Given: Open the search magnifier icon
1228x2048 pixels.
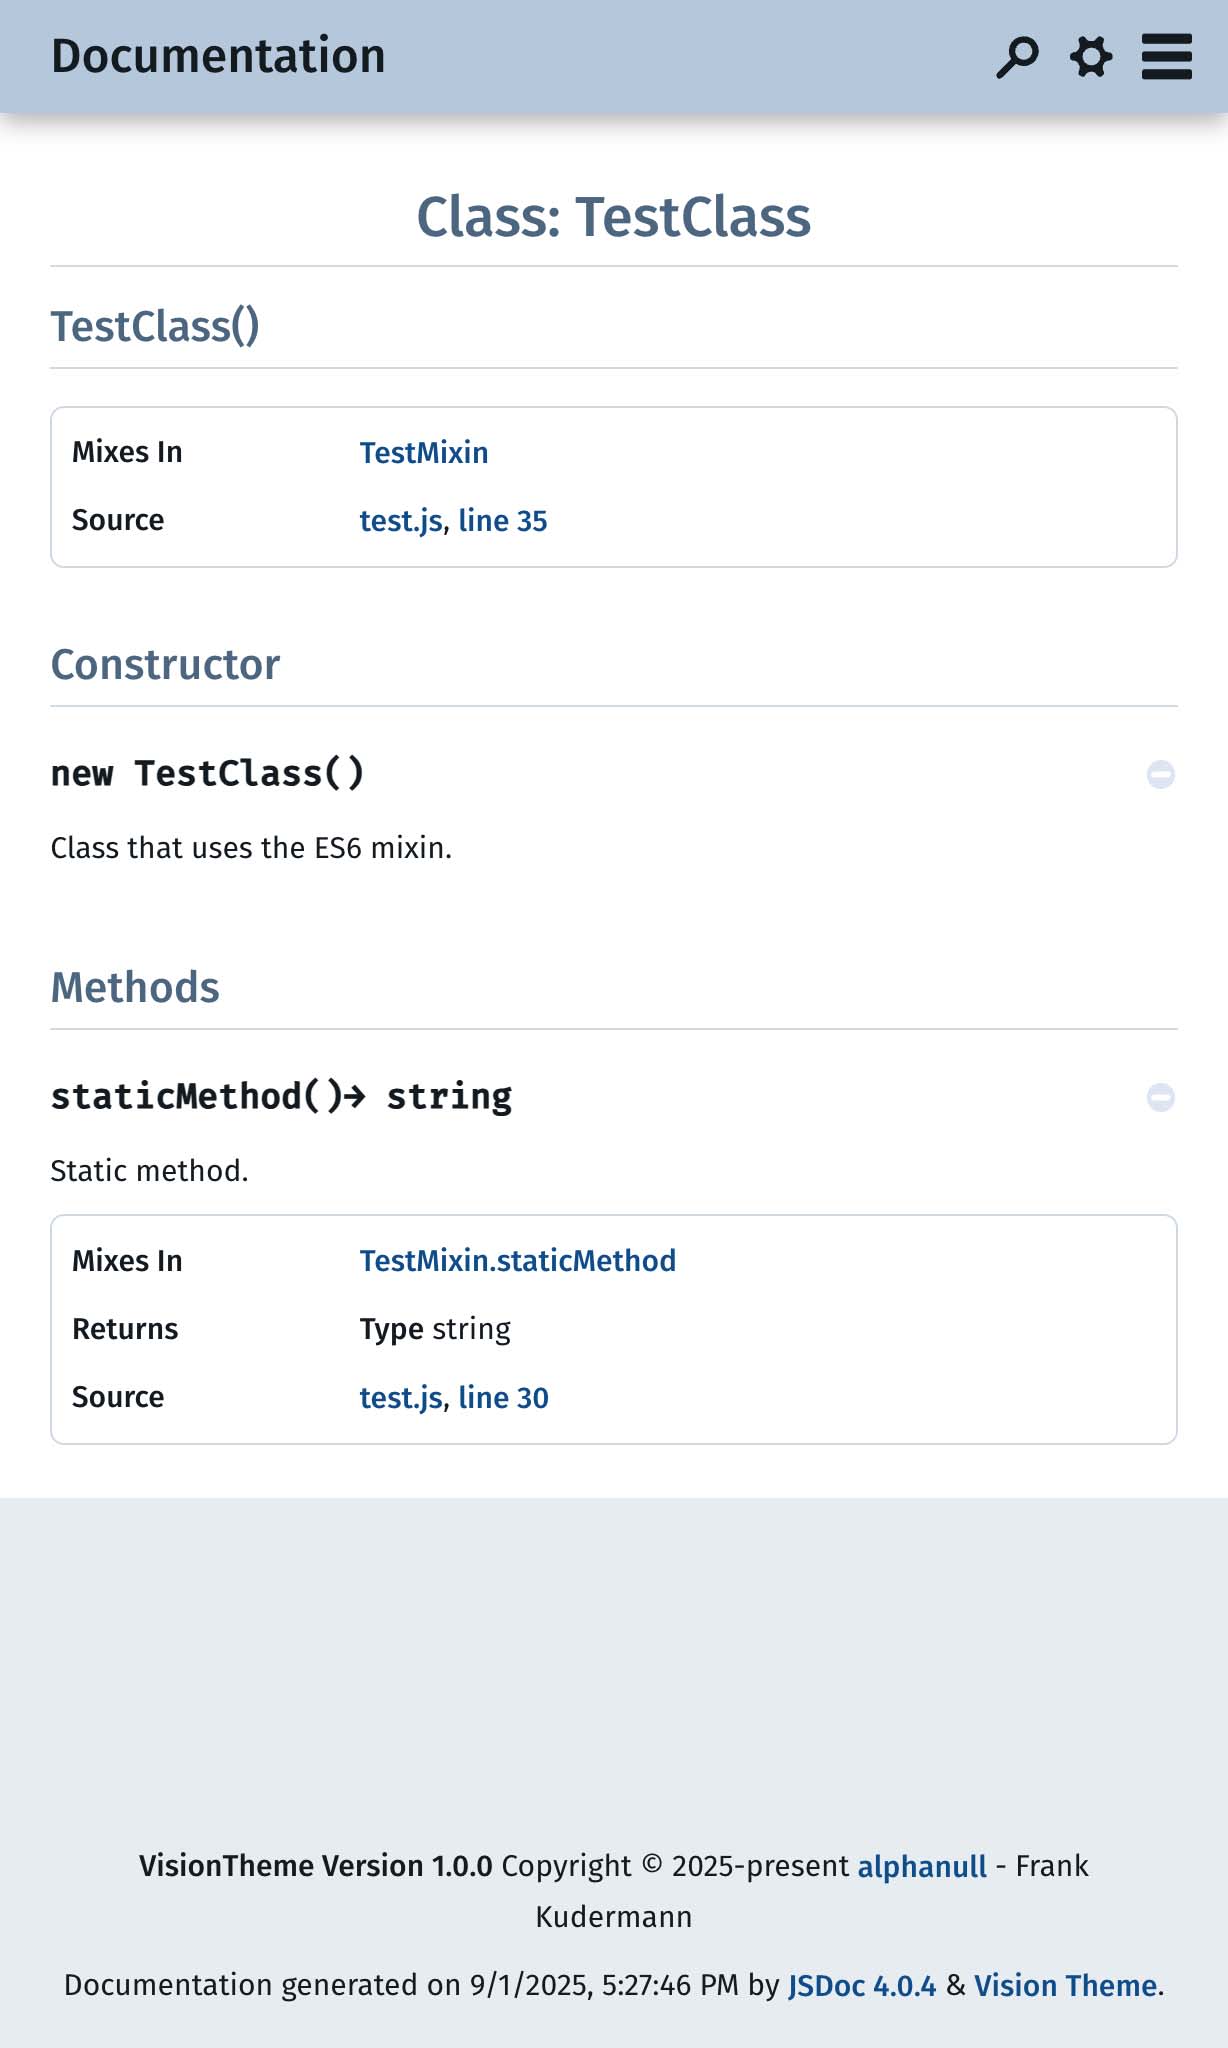Looking at the screenshot, I should click(x=1017, y=57).
